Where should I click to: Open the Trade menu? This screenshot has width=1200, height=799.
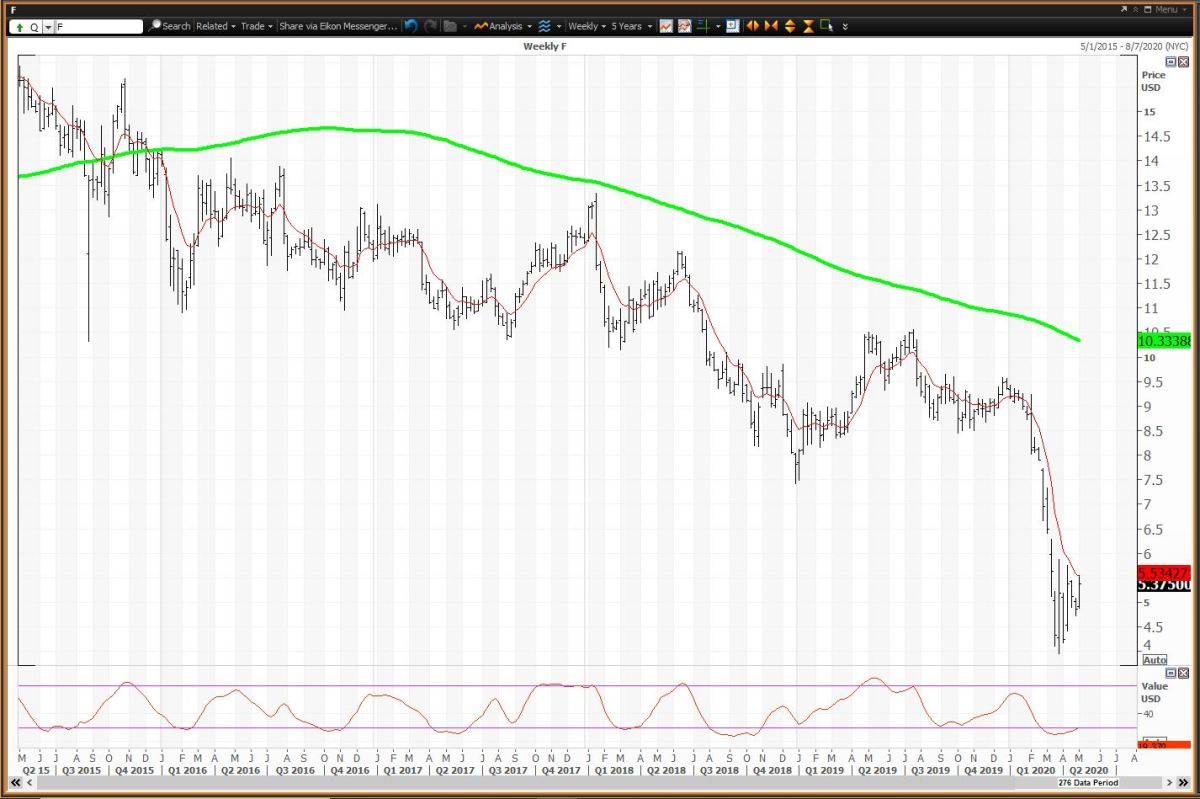(256, 26)
